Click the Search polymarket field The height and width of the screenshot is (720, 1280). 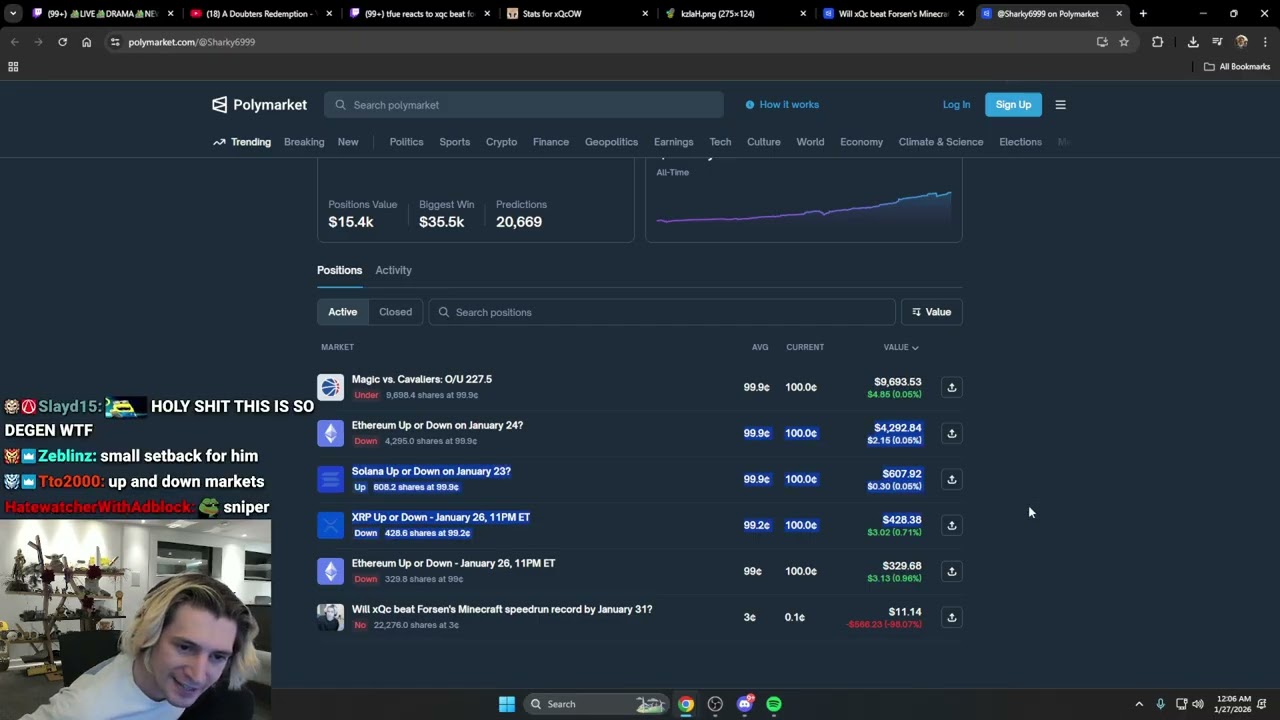524,105
